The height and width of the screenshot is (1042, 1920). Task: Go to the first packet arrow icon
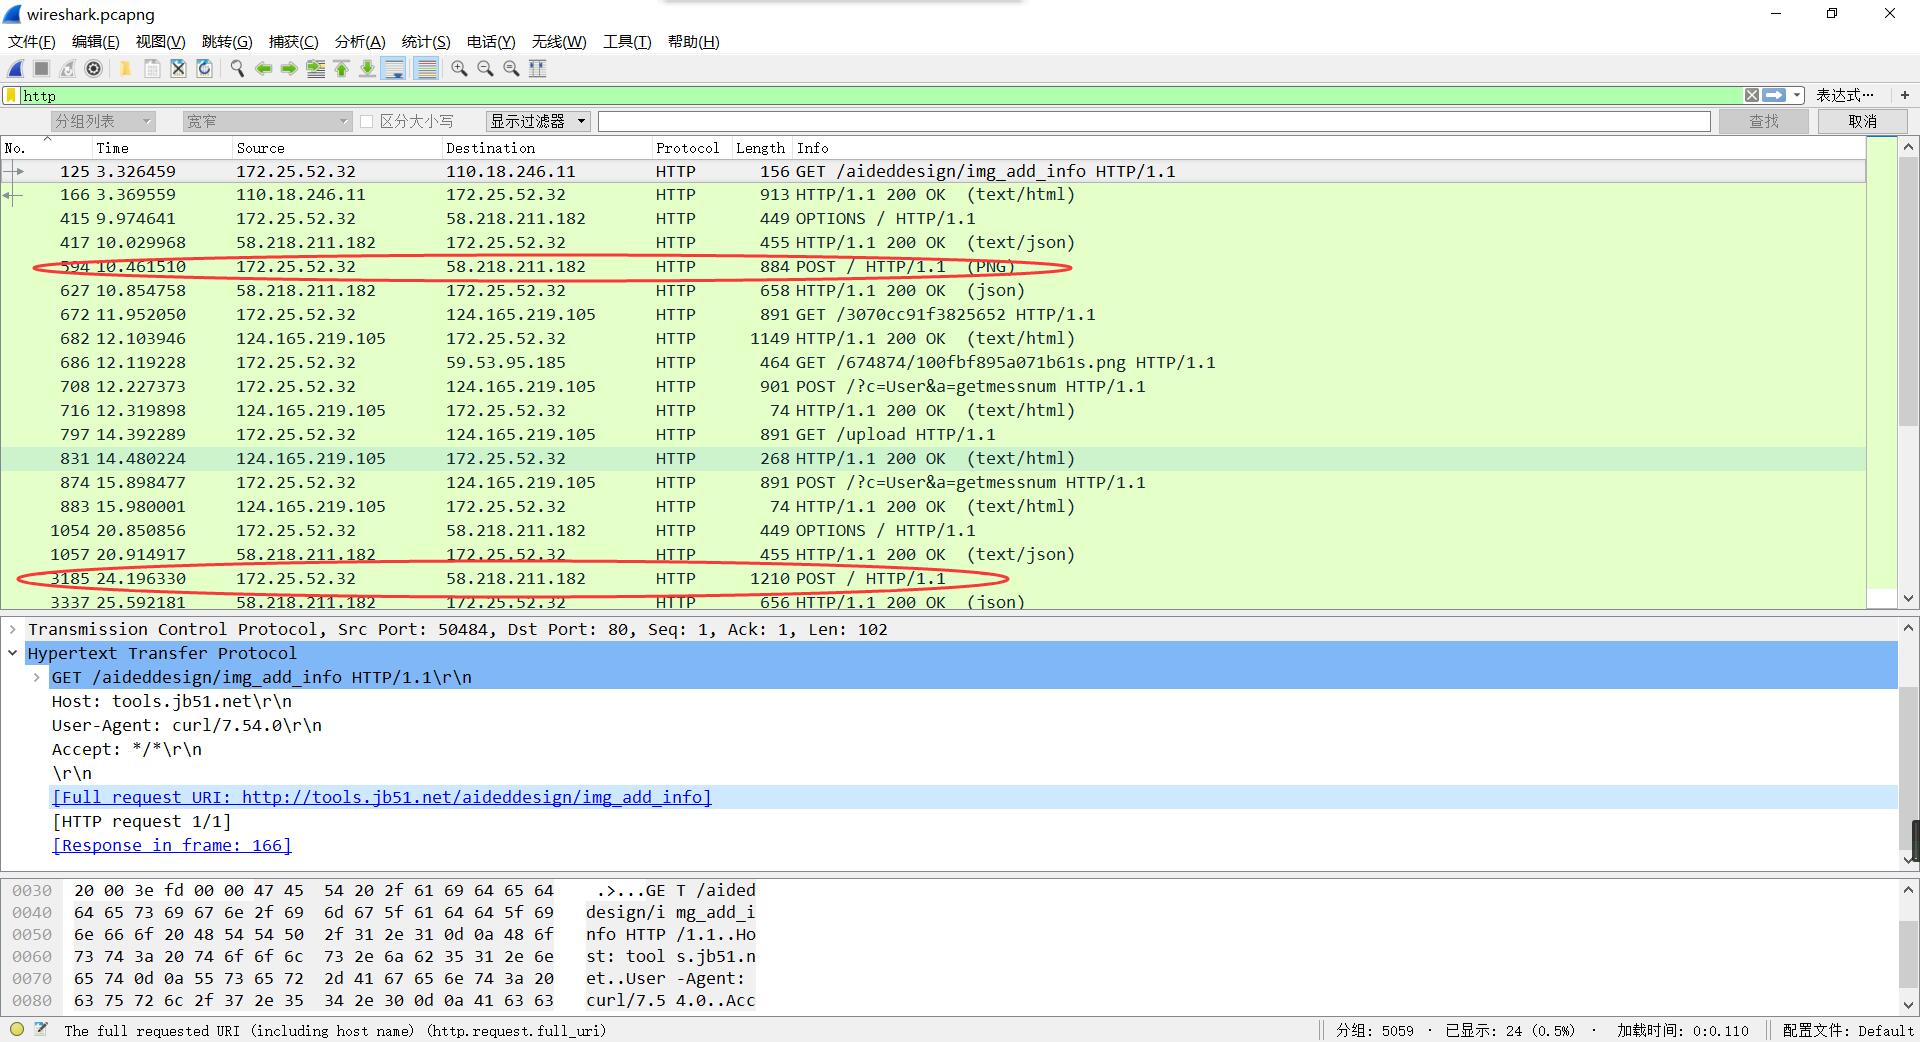[341, 69]
